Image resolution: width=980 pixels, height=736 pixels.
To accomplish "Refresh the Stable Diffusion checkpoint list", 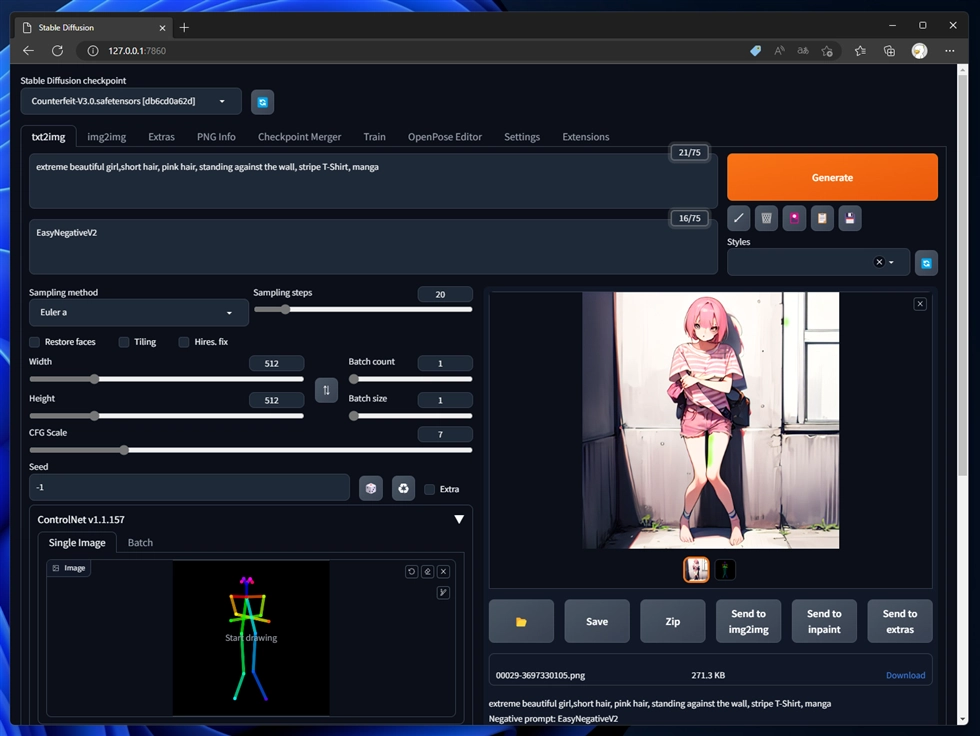I will coord(262,102).
